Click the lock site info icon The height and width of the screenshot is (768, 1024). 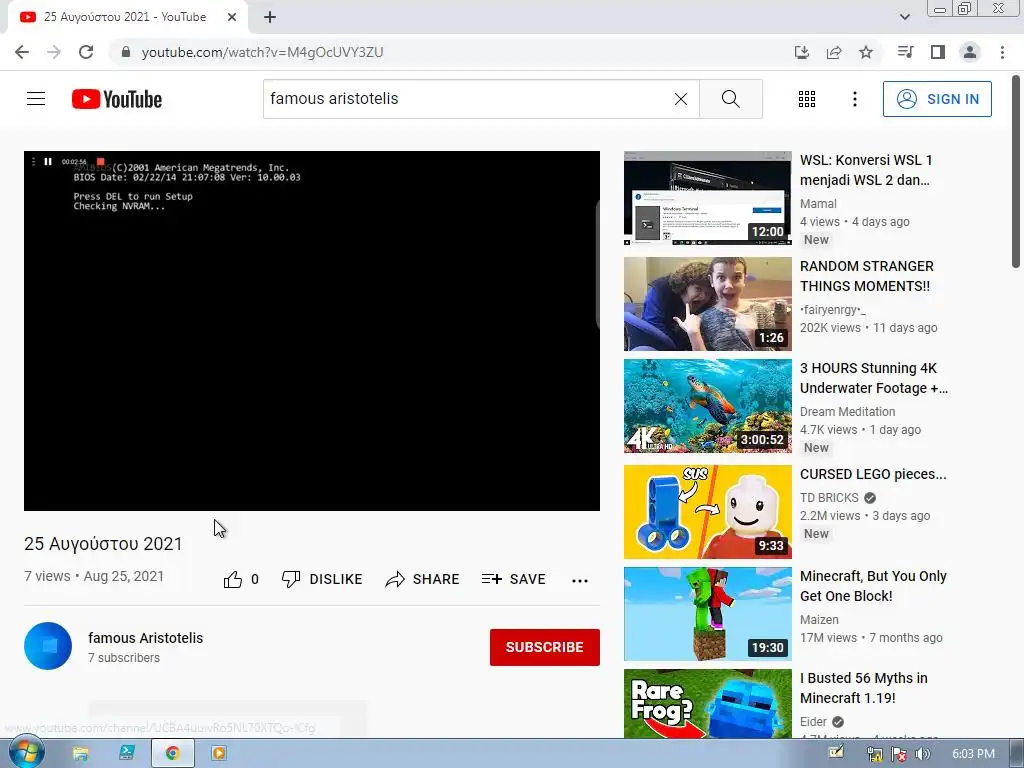point(126,52)
